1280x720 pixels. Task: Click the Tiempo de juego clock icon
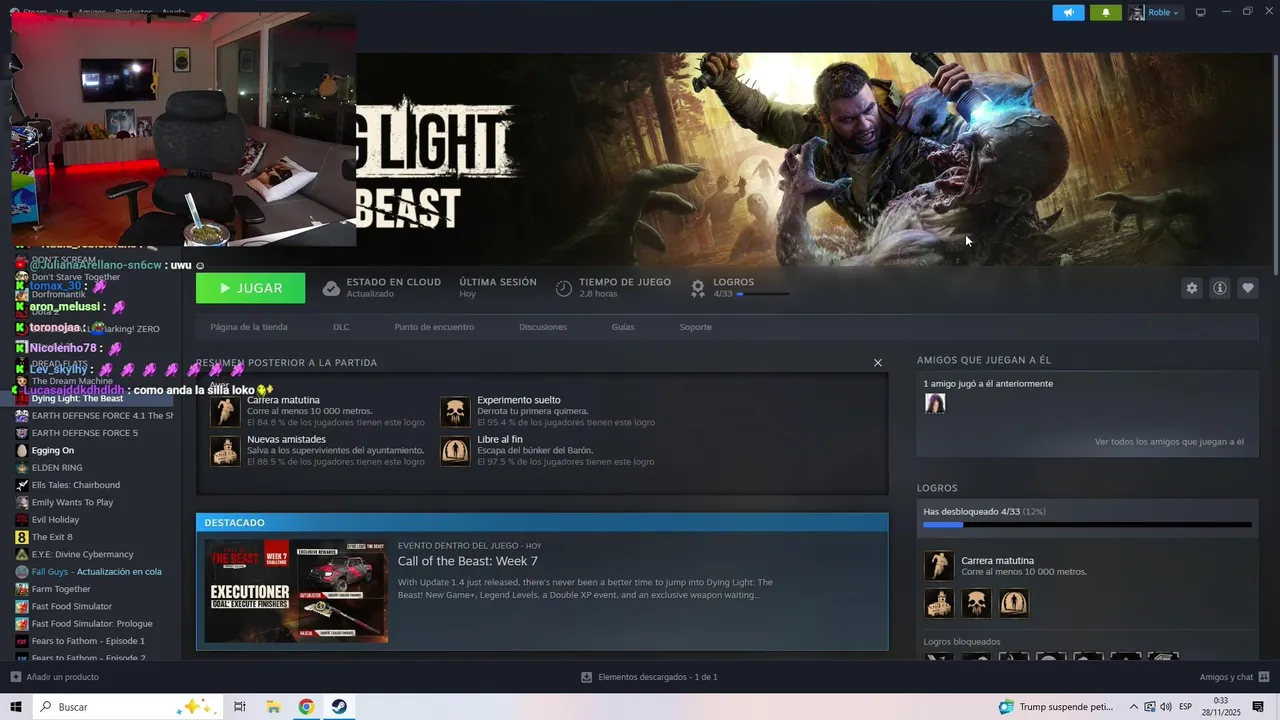(x=564, y=288)
